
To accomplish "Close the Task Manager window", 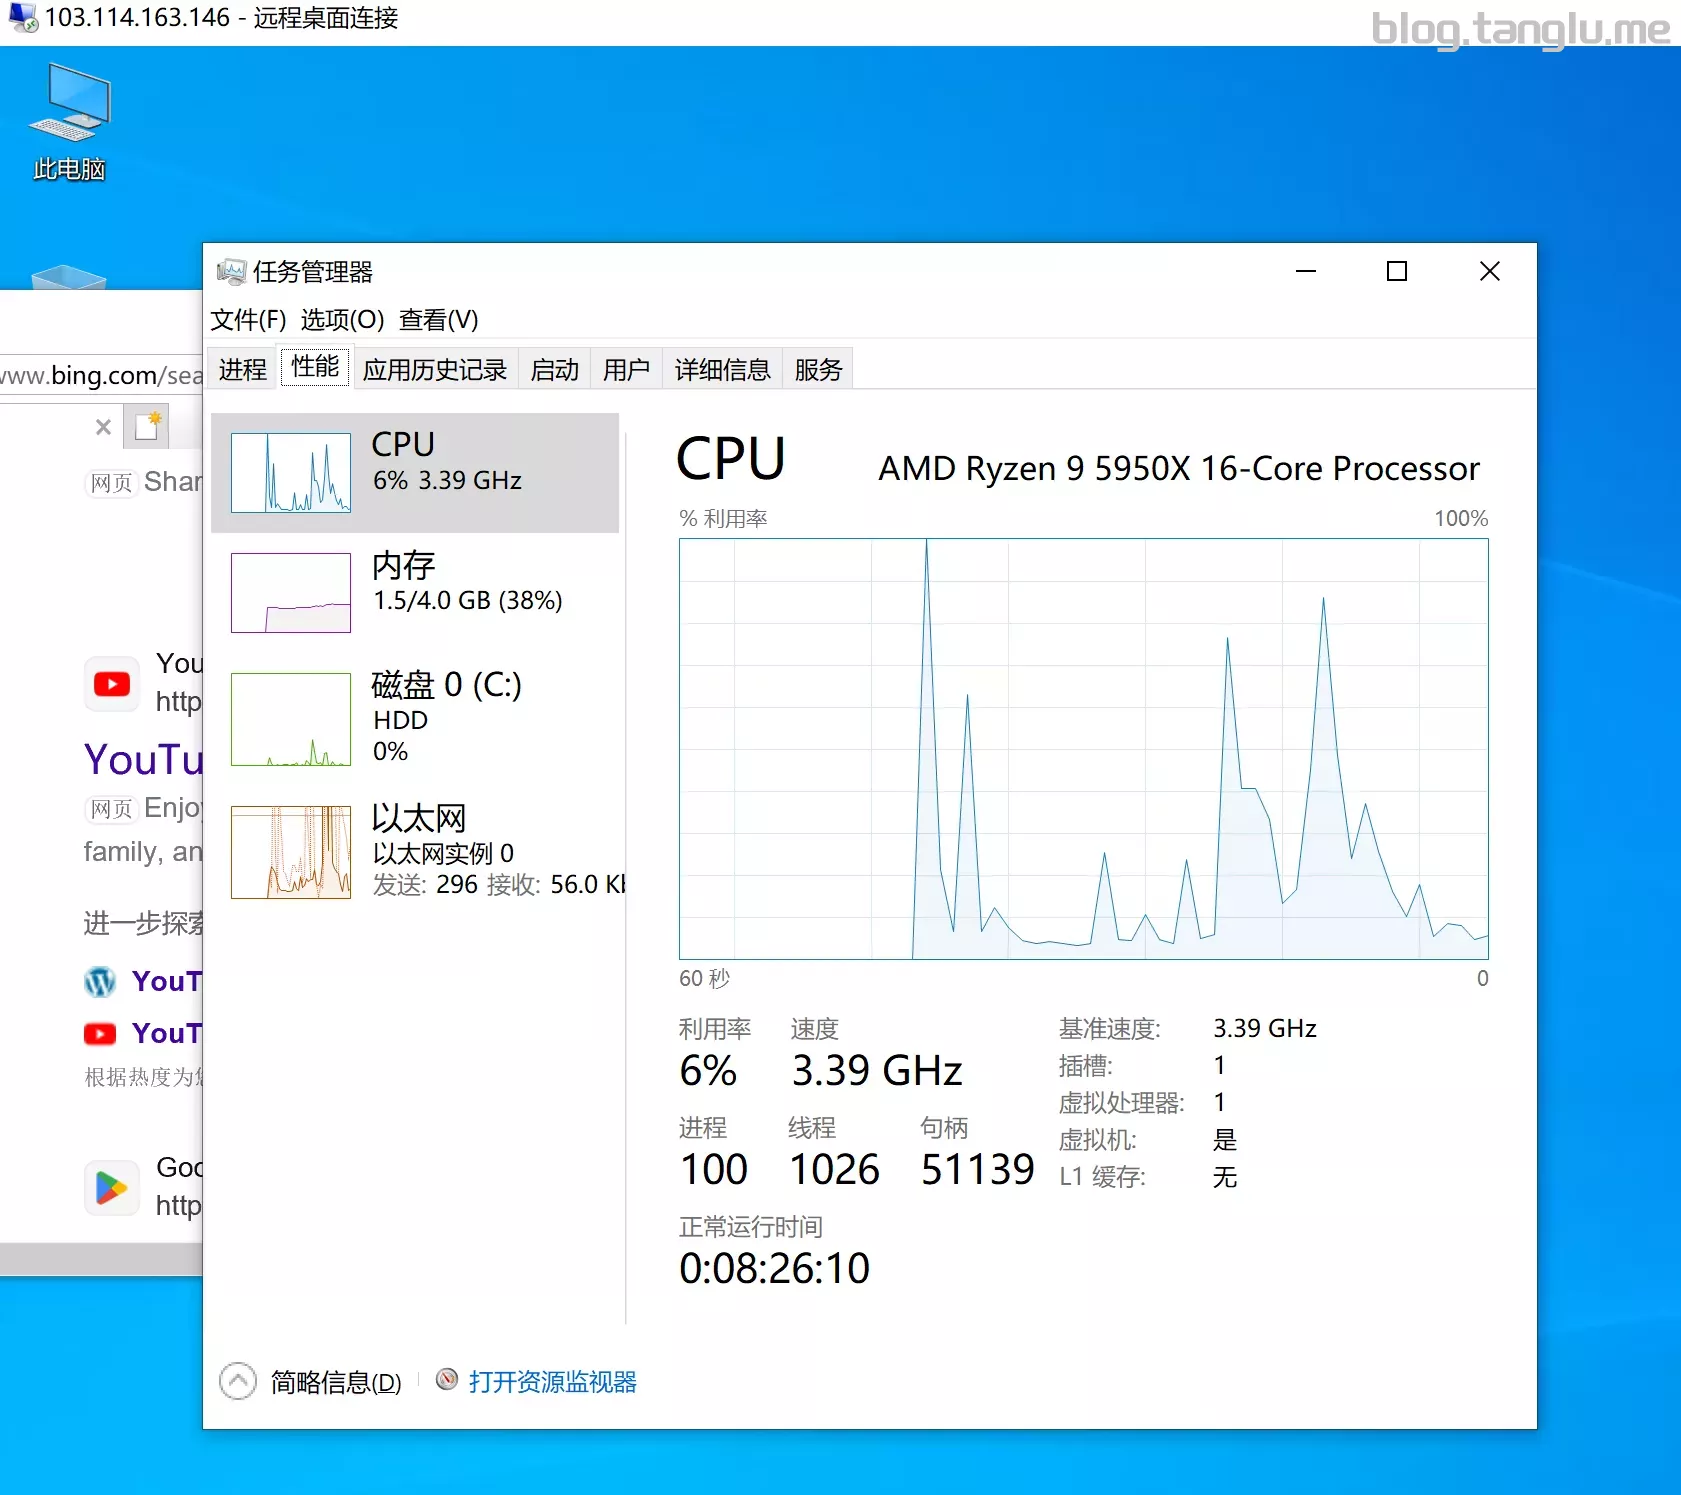I will [1490, 271].
